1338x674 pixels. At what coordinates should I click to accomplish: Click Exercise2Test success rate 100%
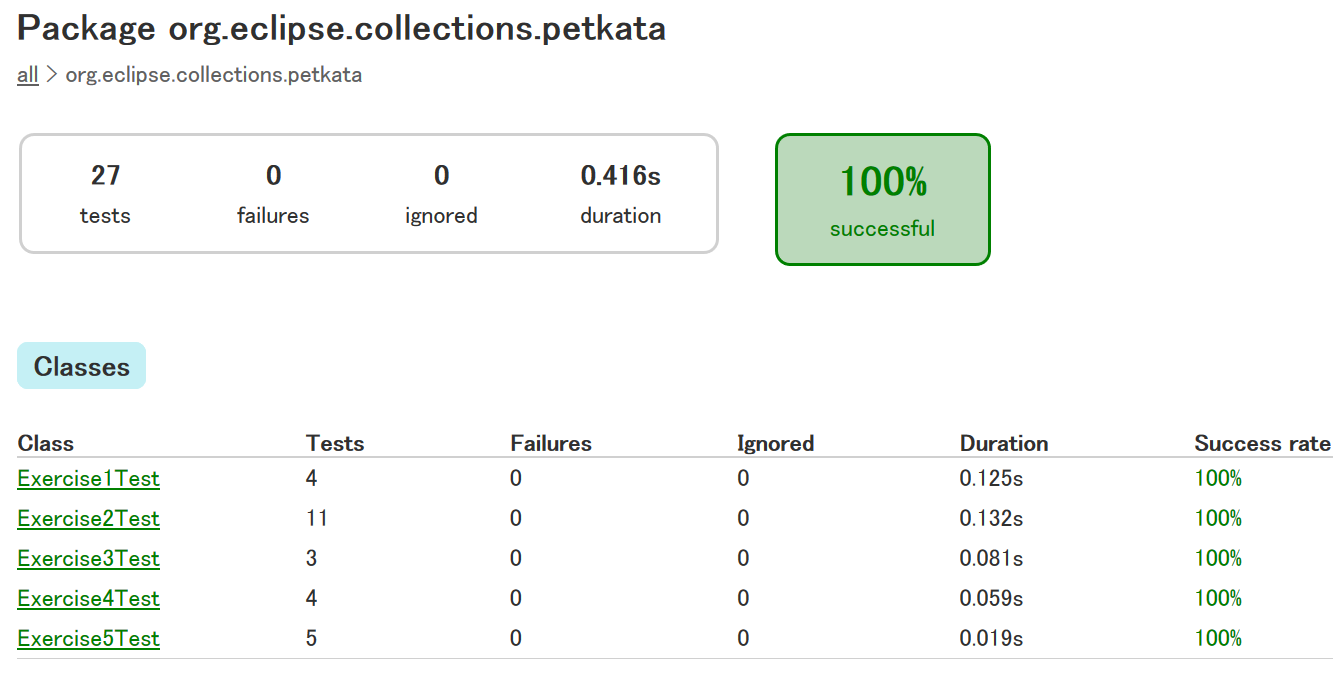pos(1218,519)
